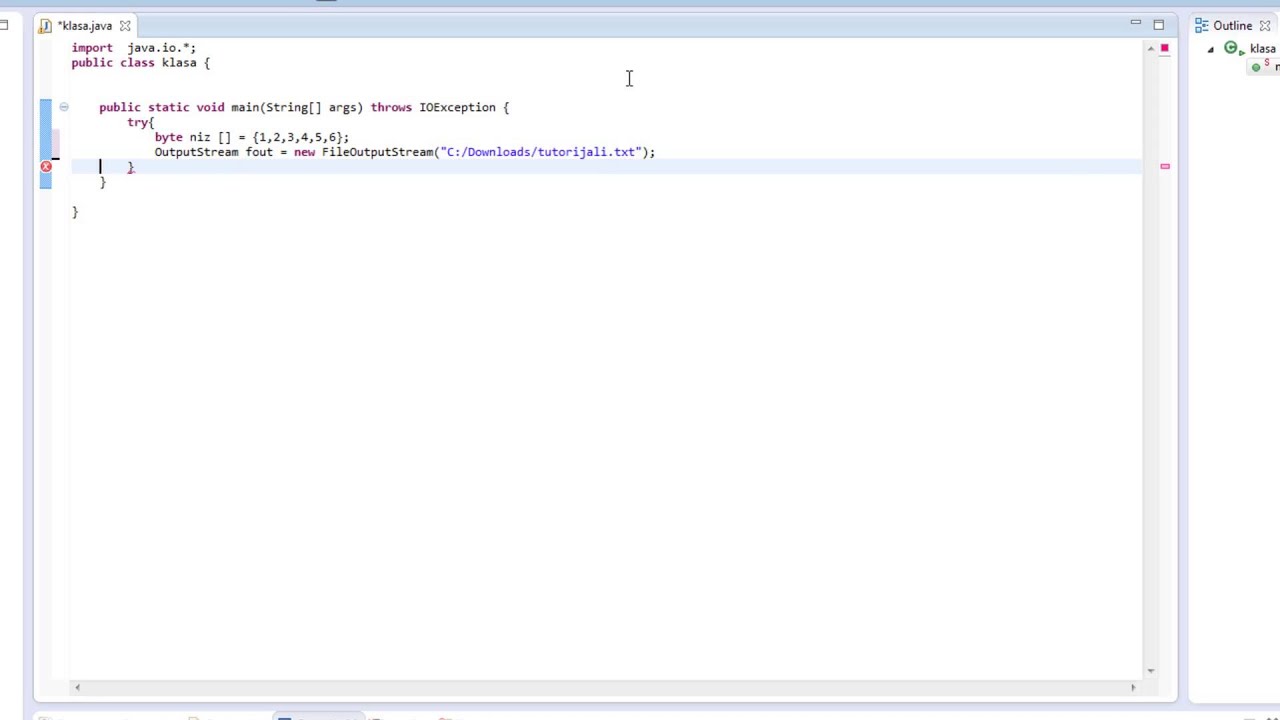Click the horizontal scrollbar right arrow
This screenshot has width=1280, height=720.
pyautogui.click(x=1133, y=687)
